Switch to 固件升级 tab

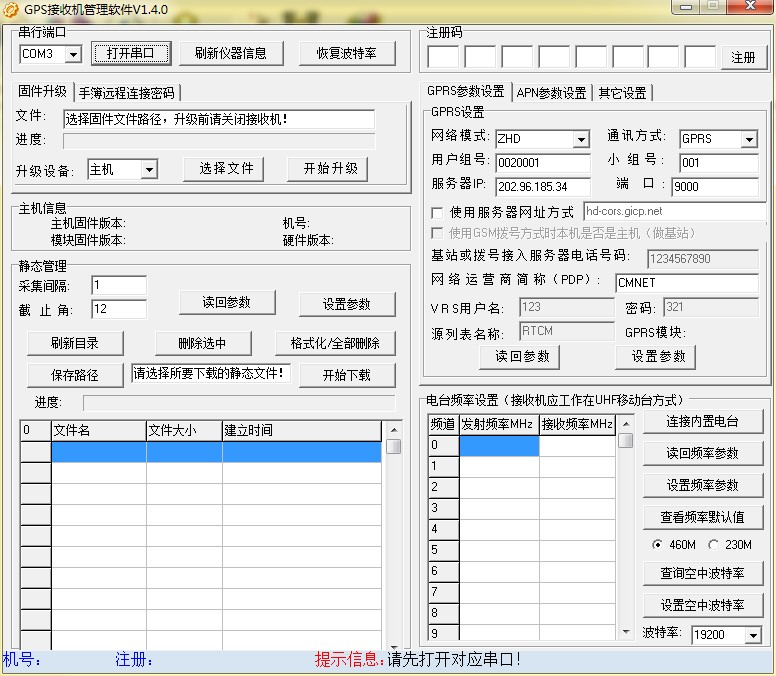[x=43, y=92]
